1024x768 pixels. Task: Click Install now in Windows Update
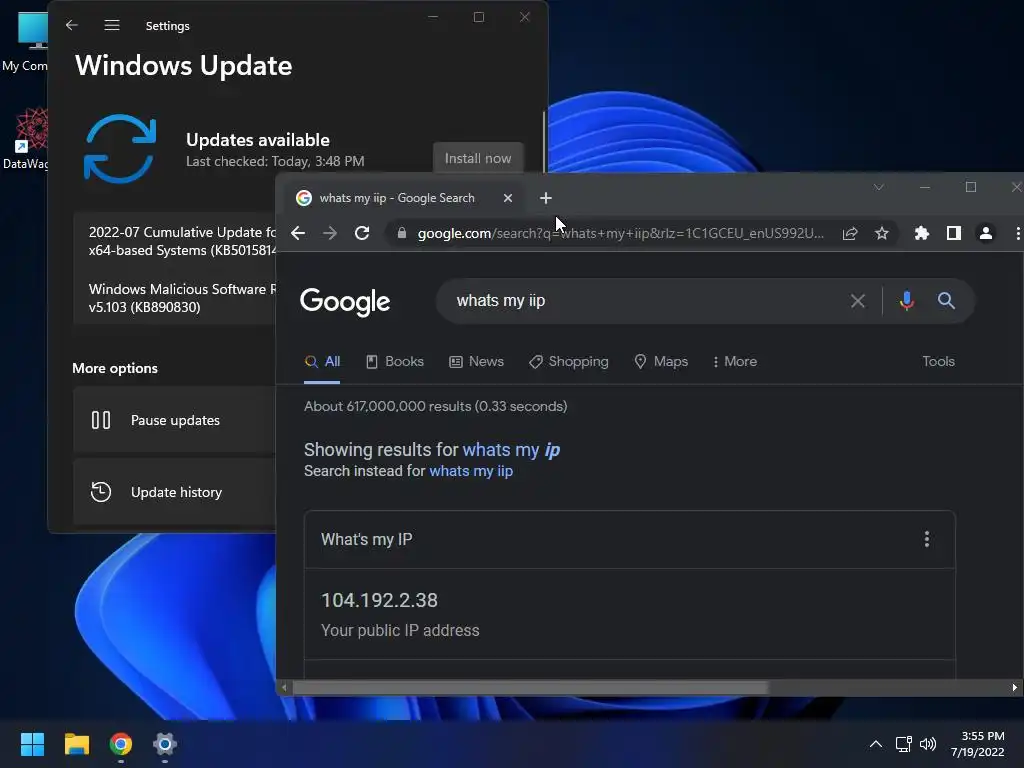click(x=478, y=158)
